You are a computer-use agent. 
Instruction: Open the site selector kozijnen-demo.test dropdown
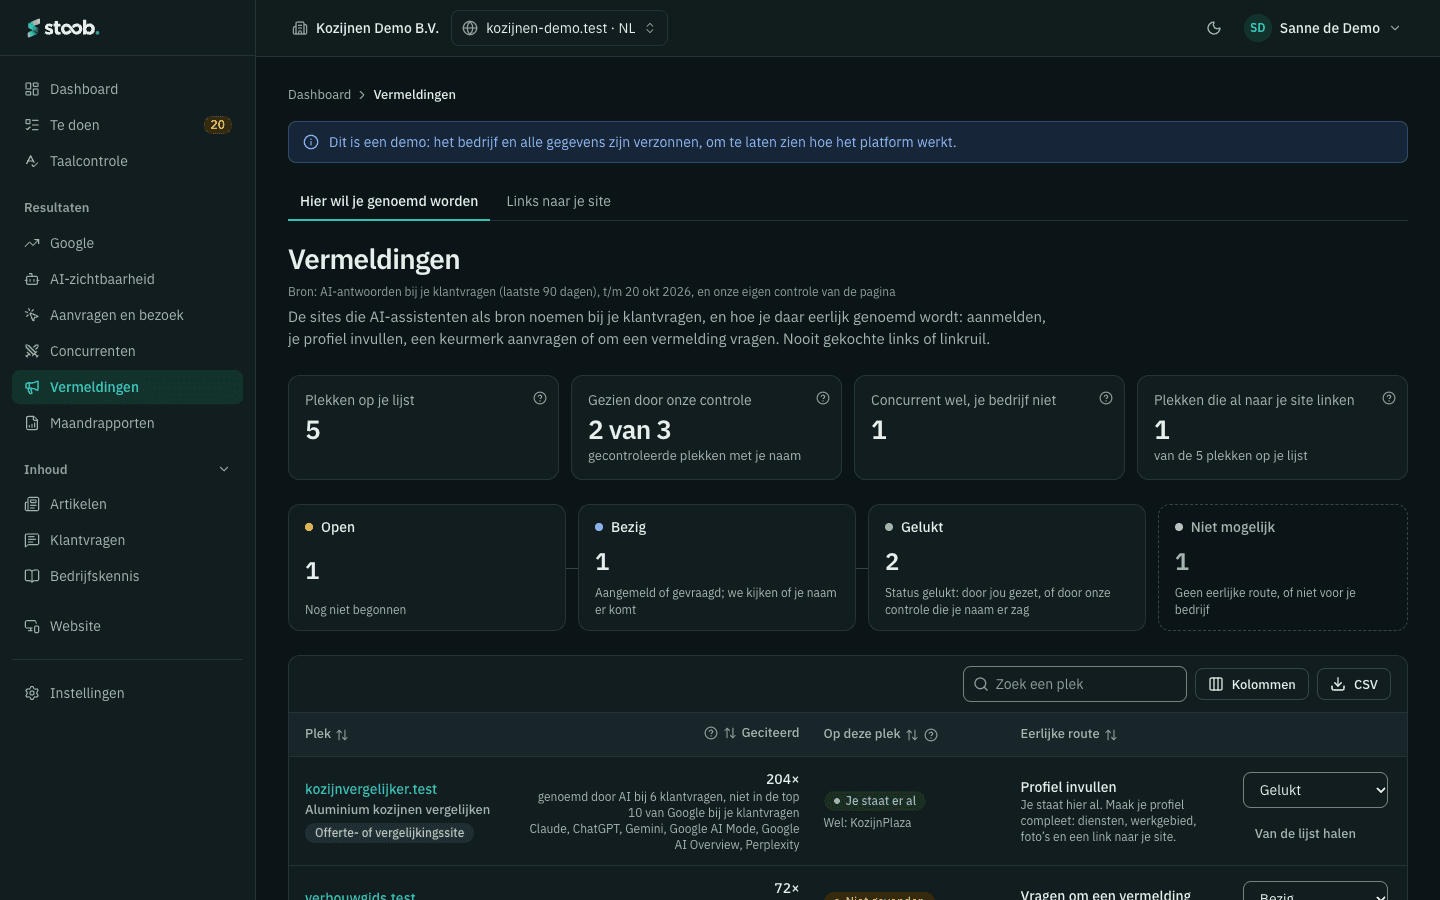click(559, 28)
